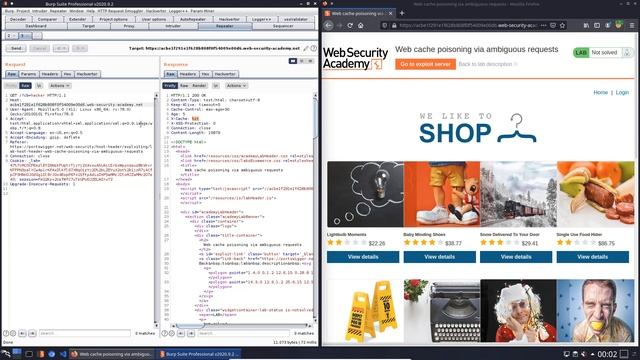This screenshot has height=360, width=640.
Task: Open the response Actions dropdown
Action: pos(236,86)
